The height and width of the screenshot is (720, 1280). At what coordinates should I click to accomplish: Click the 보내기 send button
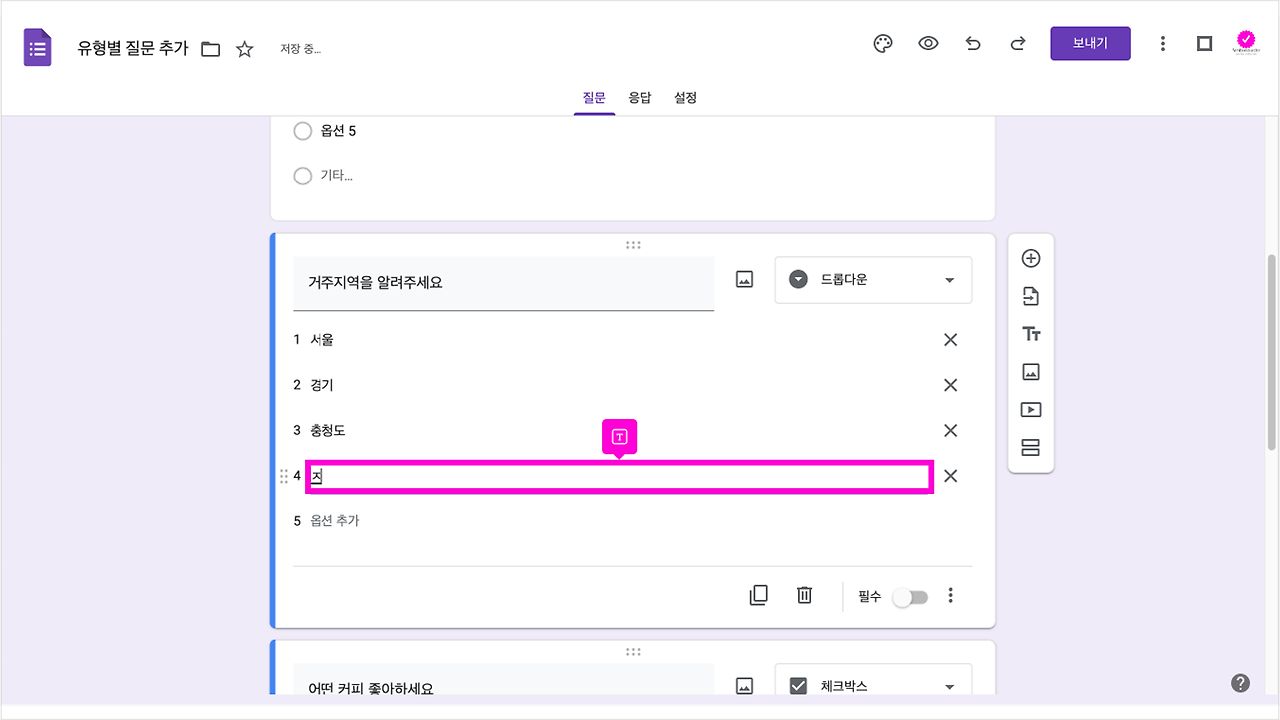click(1090, 43)
